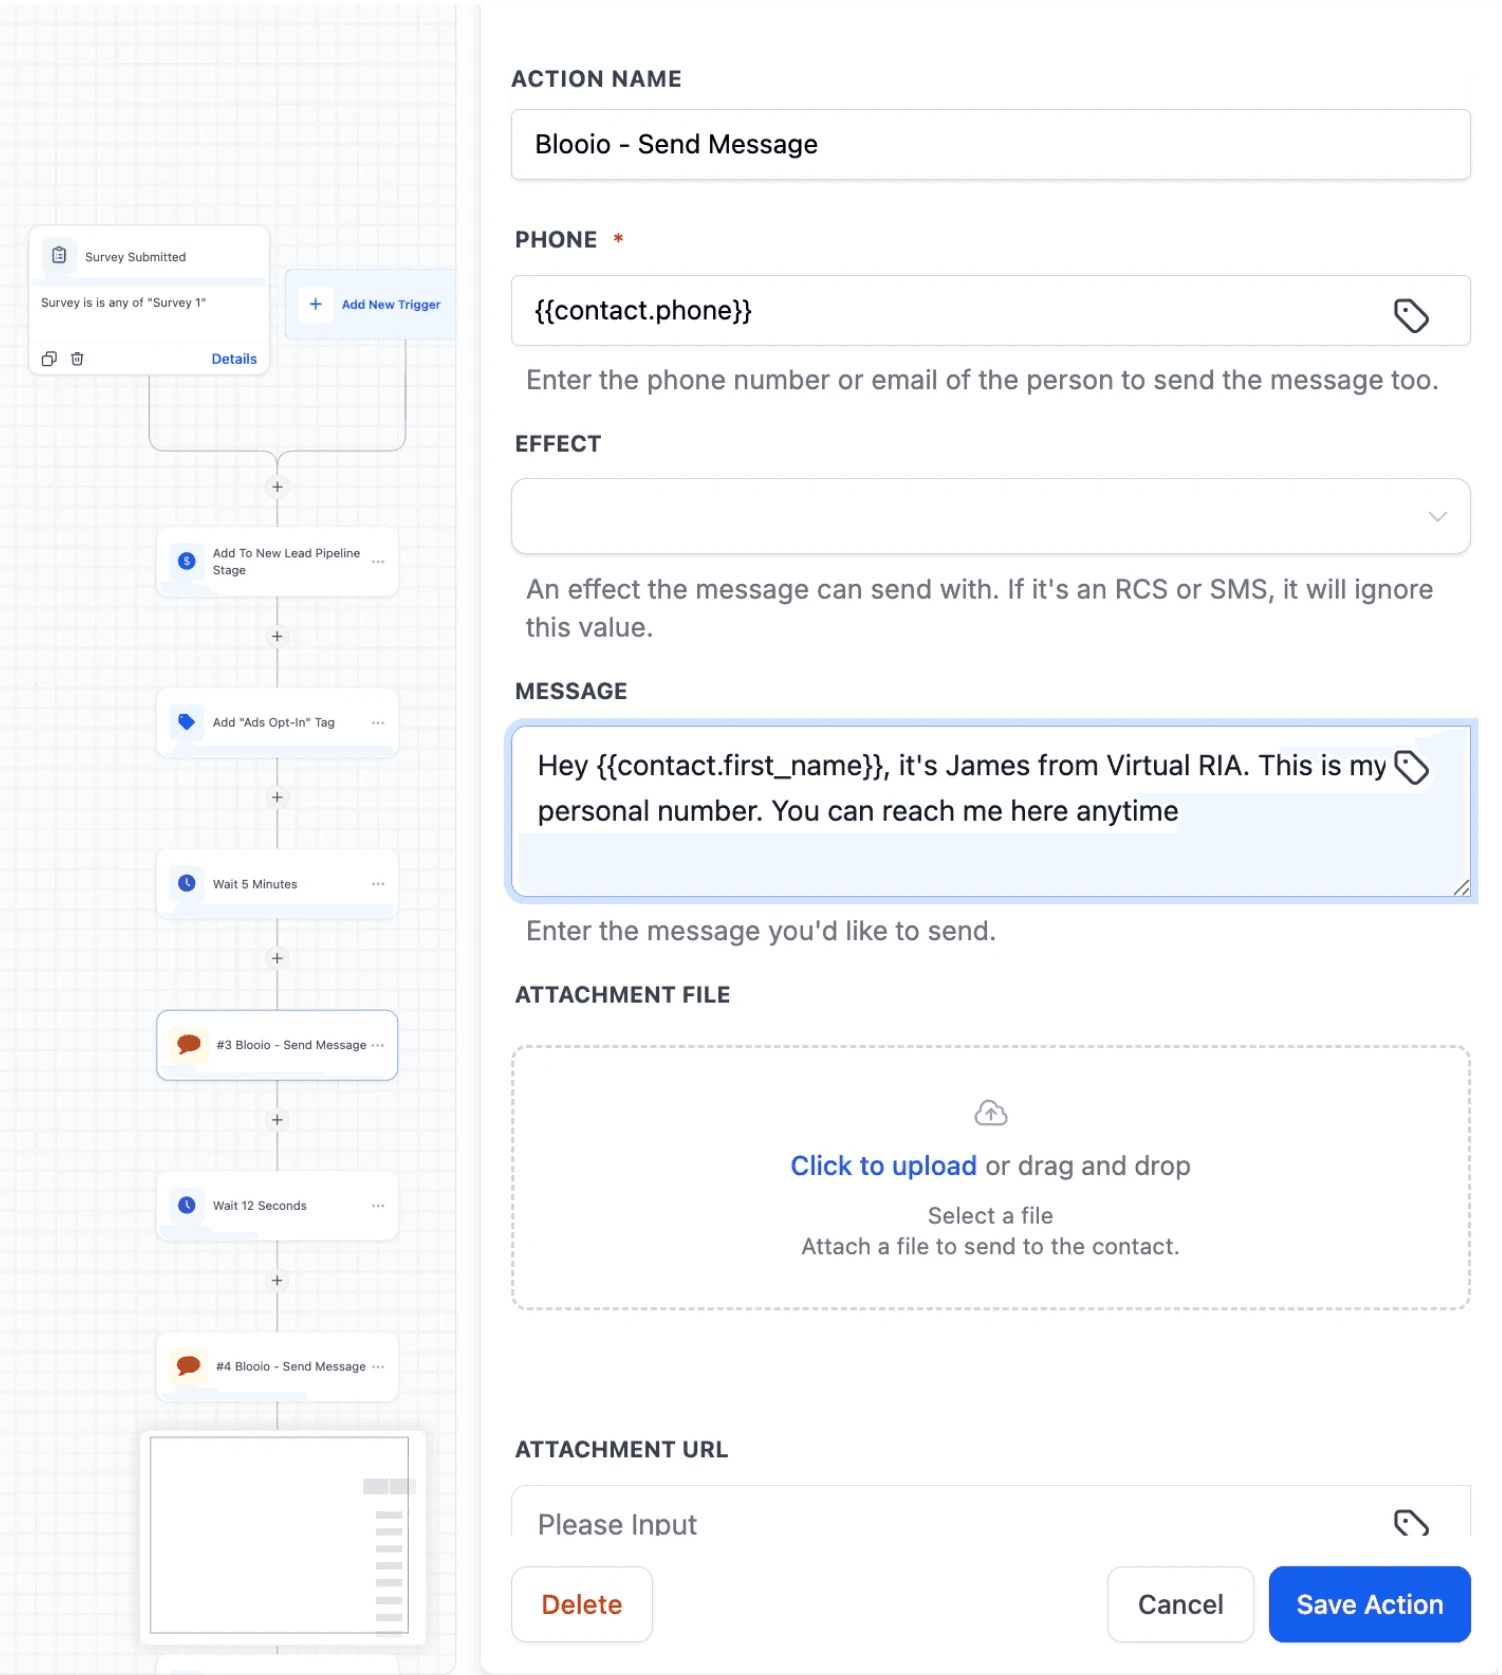Click the chat bubble icon on #3 Blooio Send Message
This screenshot has height=1675, width=1502.
tap(187, 1044)
